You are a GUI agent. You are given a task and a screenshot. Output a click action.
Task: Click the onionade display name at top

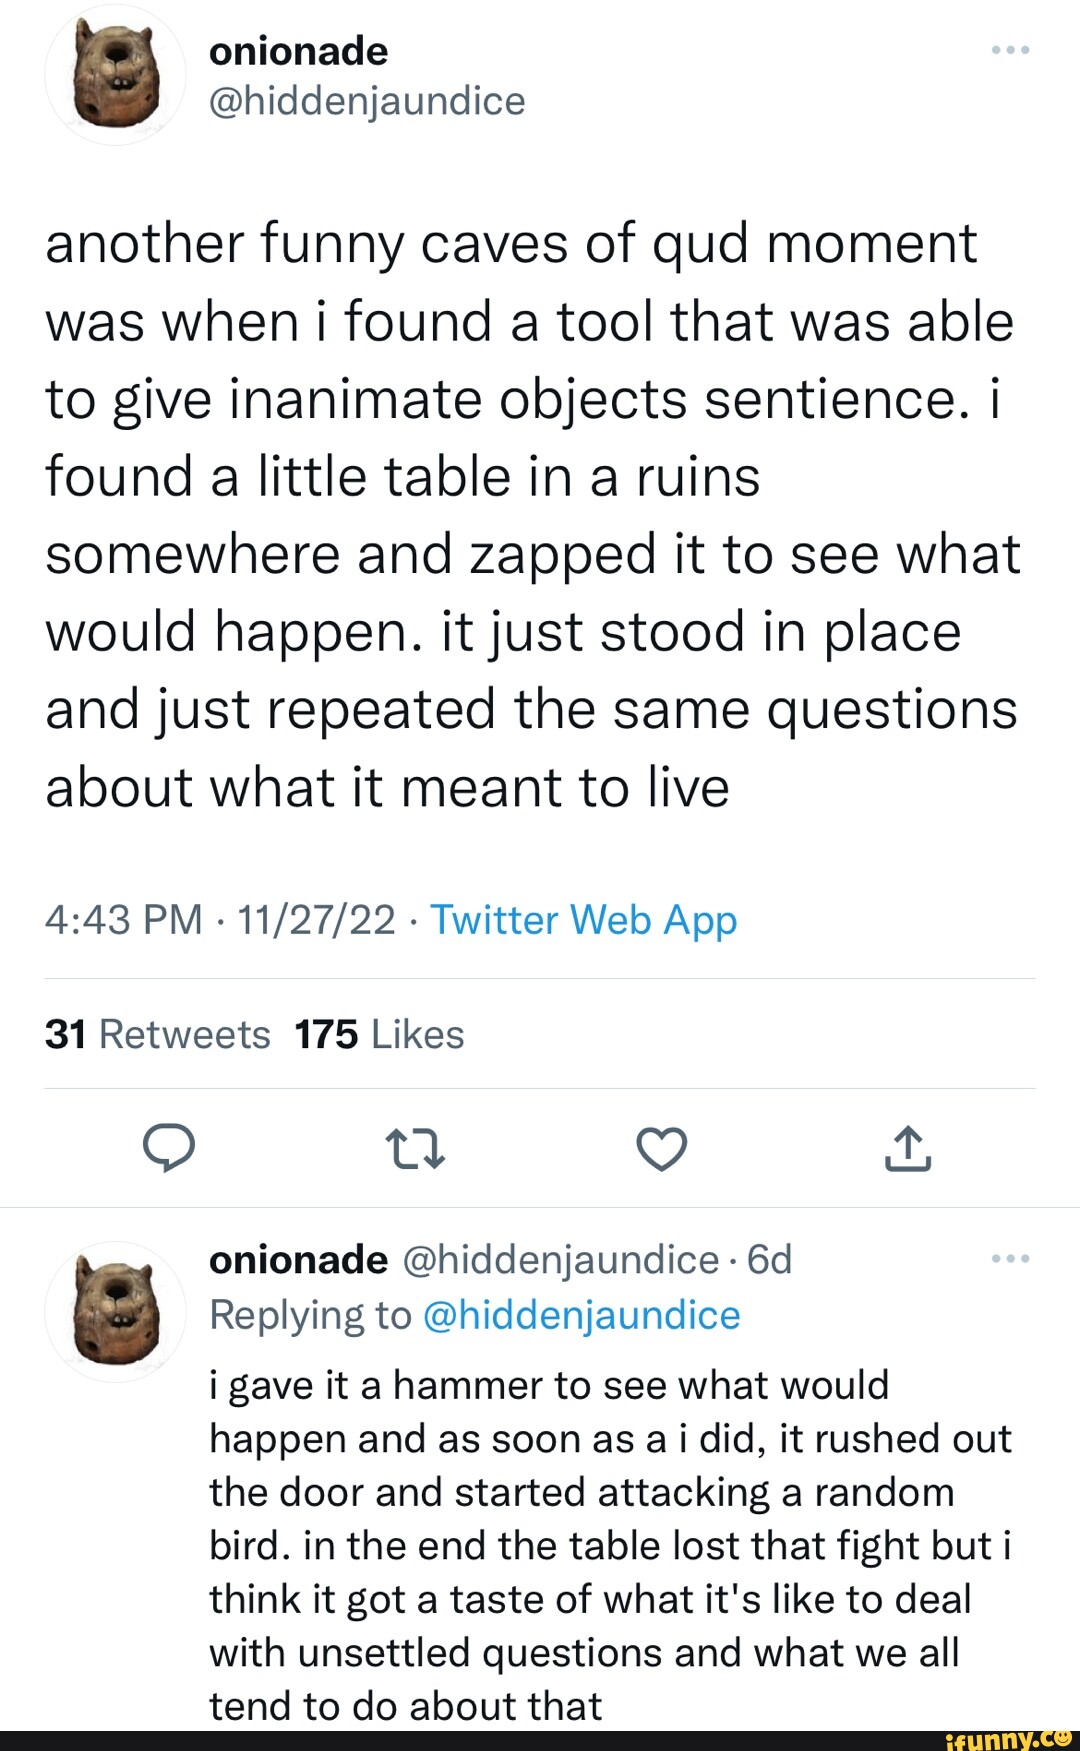298,51
